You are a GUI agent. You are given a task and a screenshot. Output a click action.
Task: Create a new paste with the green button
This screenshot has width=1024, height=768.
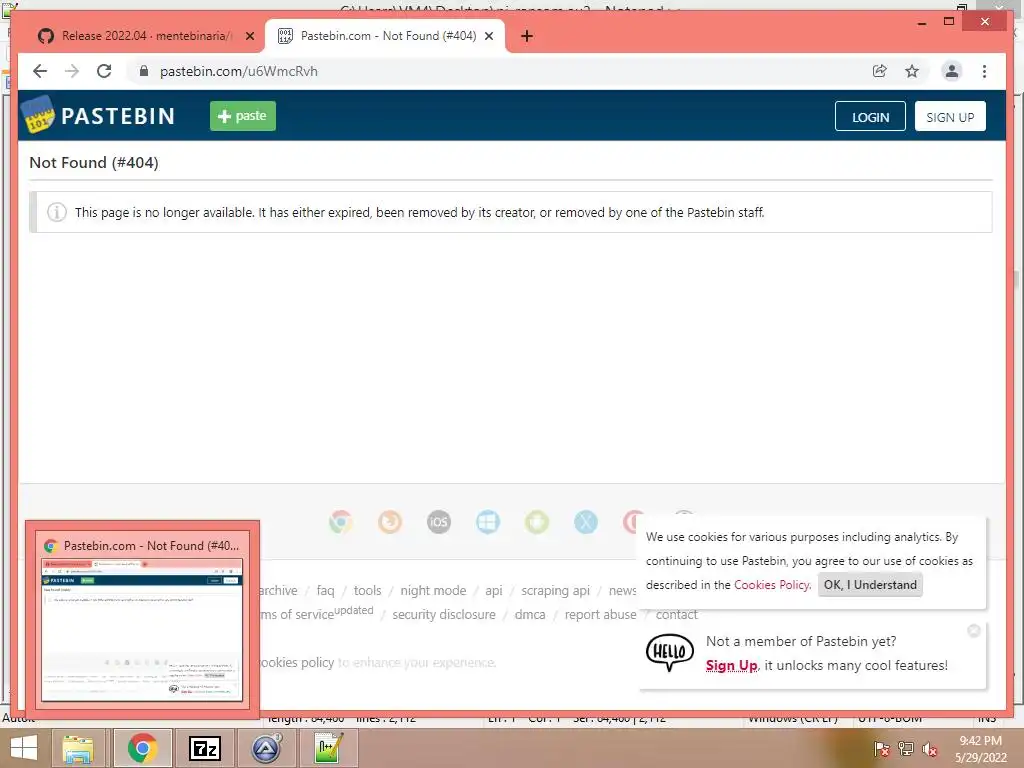[x=243, y=116]
